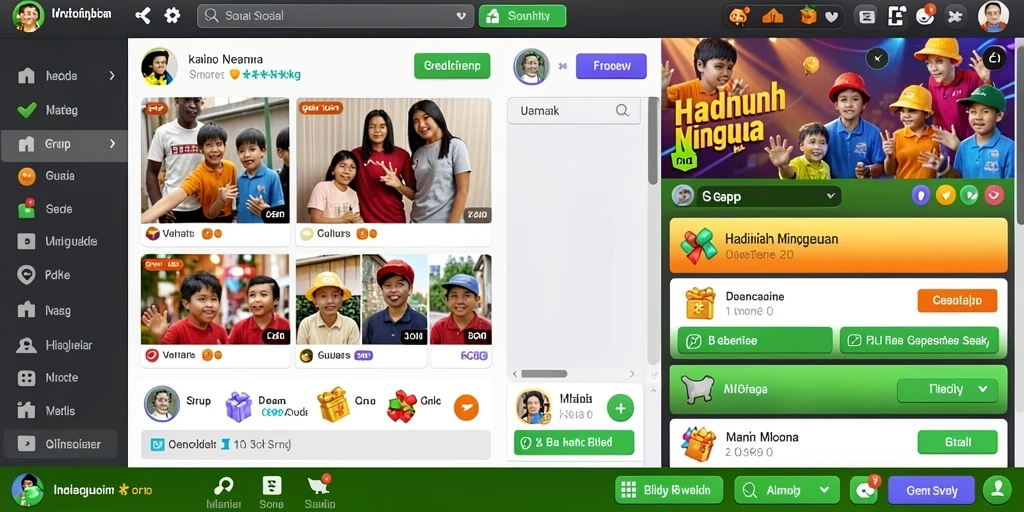The height and width of the screenshot is (512, 1024).
Task: Click the green Gredcirenp button
Action: click(452, 66)
